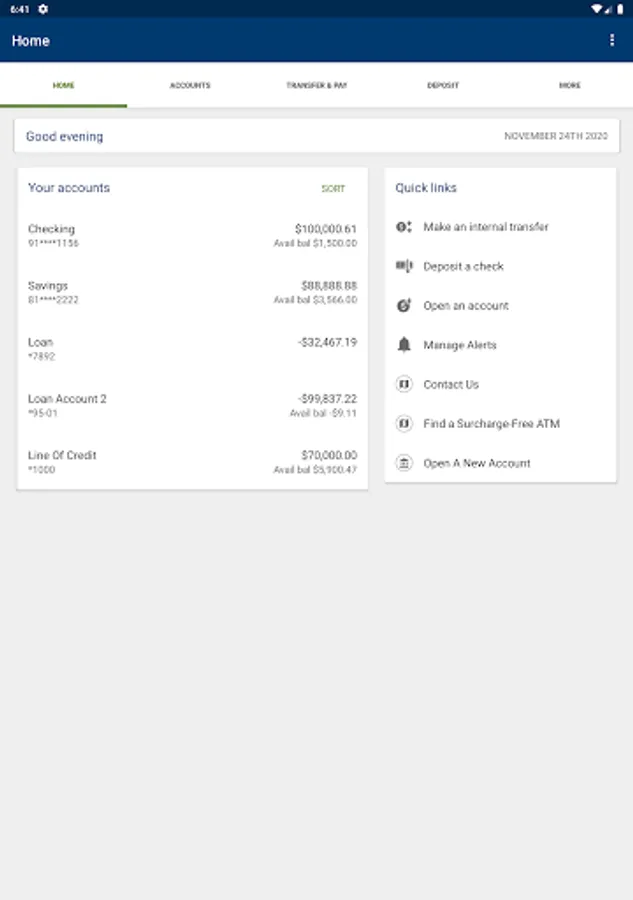Open the Checking account details
The width and height of the screenshot is (633, 900).
pyautogui.click(x=192, y=236)
